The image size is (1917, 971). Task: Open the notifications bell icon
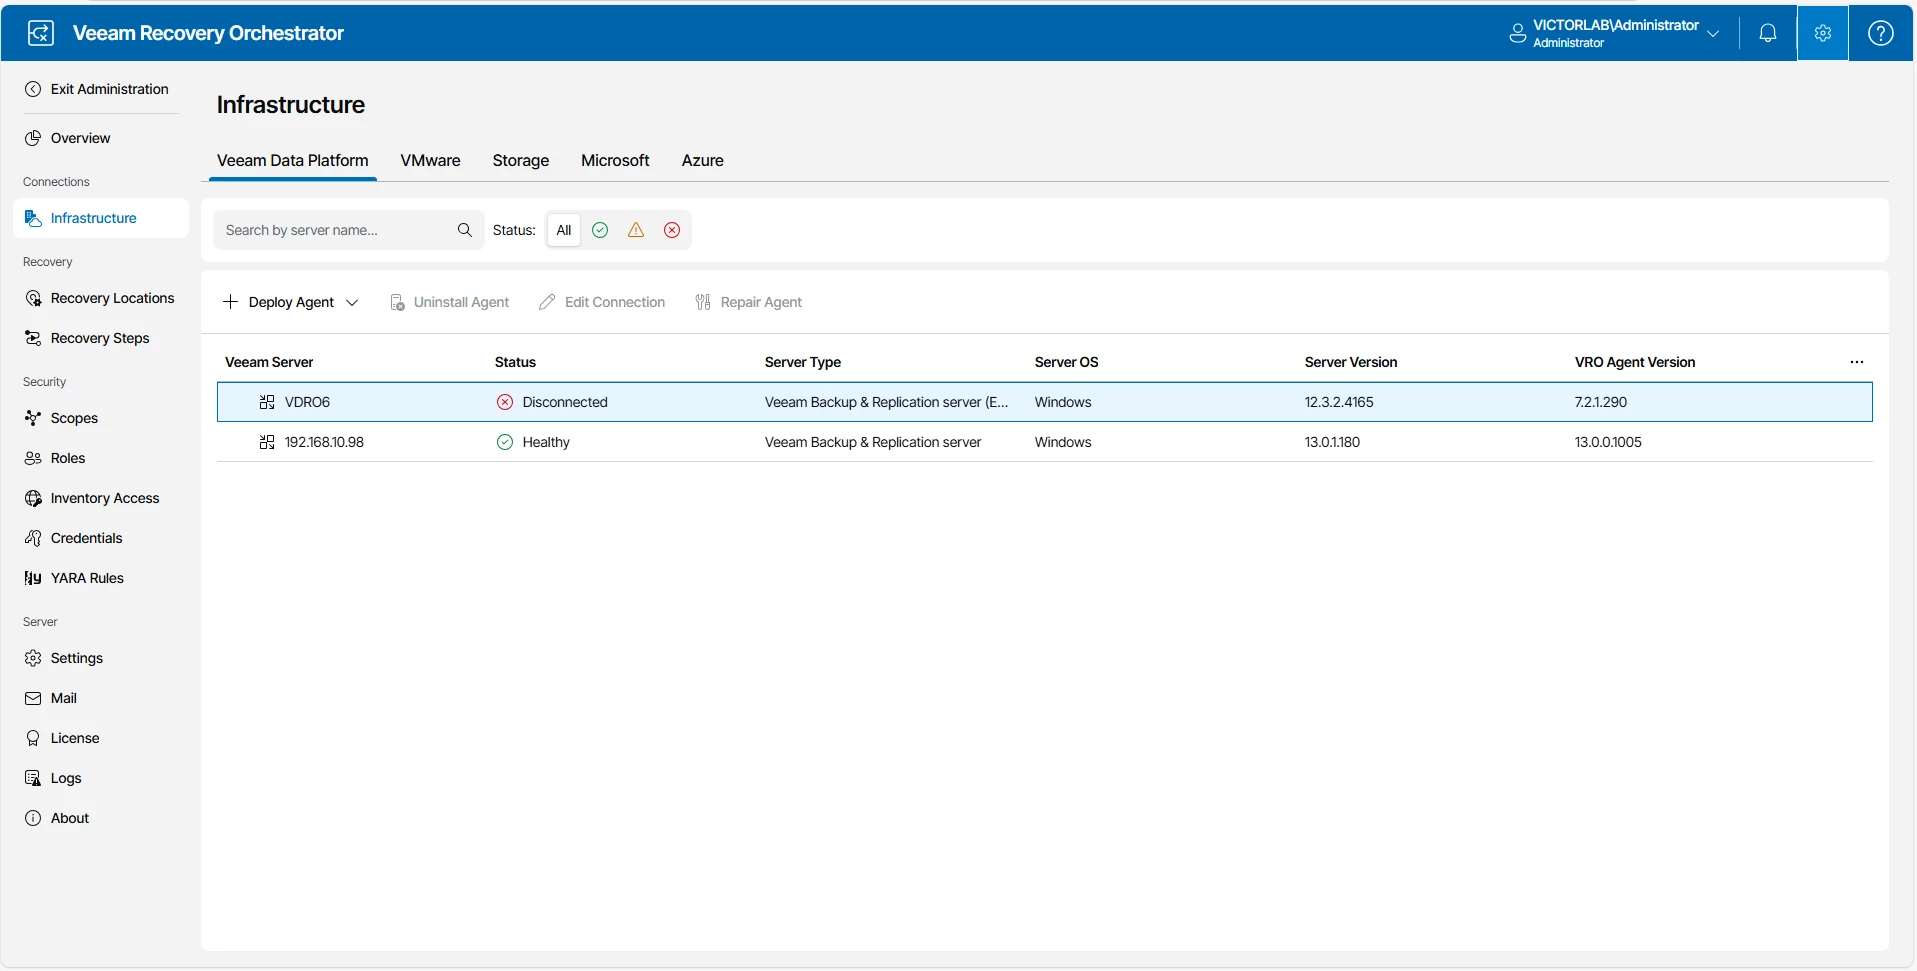click(1767, 33)
